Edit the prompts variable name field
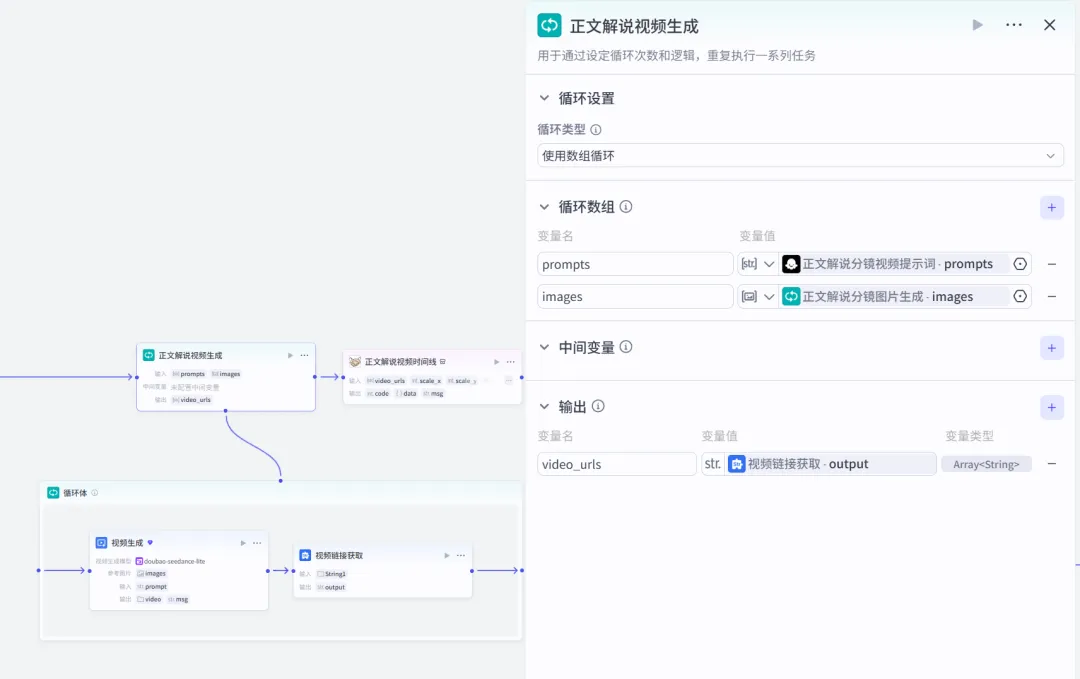 pyautogui.click(x=635, y=264)
